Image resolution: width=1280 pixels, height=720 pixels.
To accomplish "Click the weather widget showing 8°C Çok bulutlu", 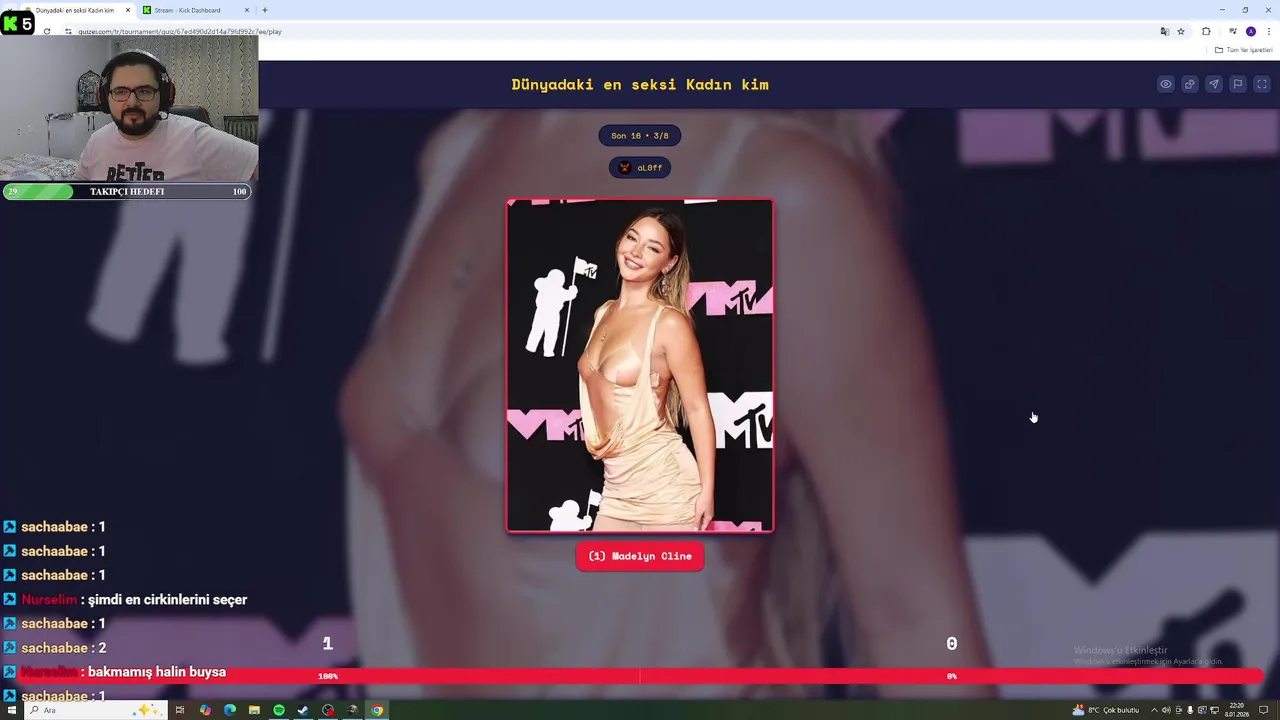I will (x=1106, y=710).
